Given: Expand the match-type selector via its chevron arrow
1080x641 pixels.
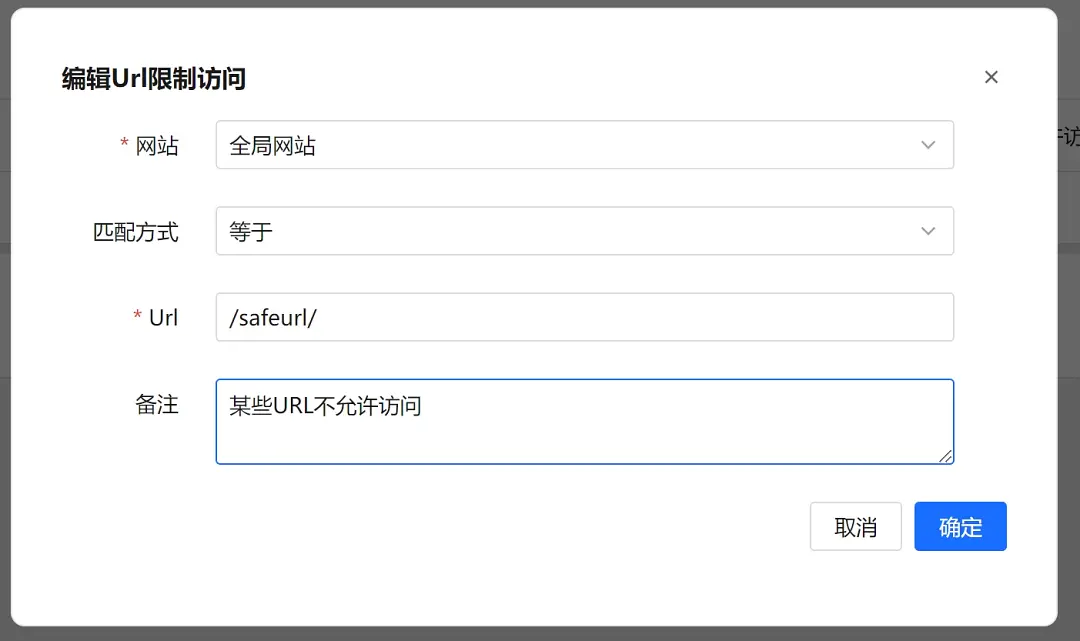Looking at the screenshot, I should pos(929,231).
